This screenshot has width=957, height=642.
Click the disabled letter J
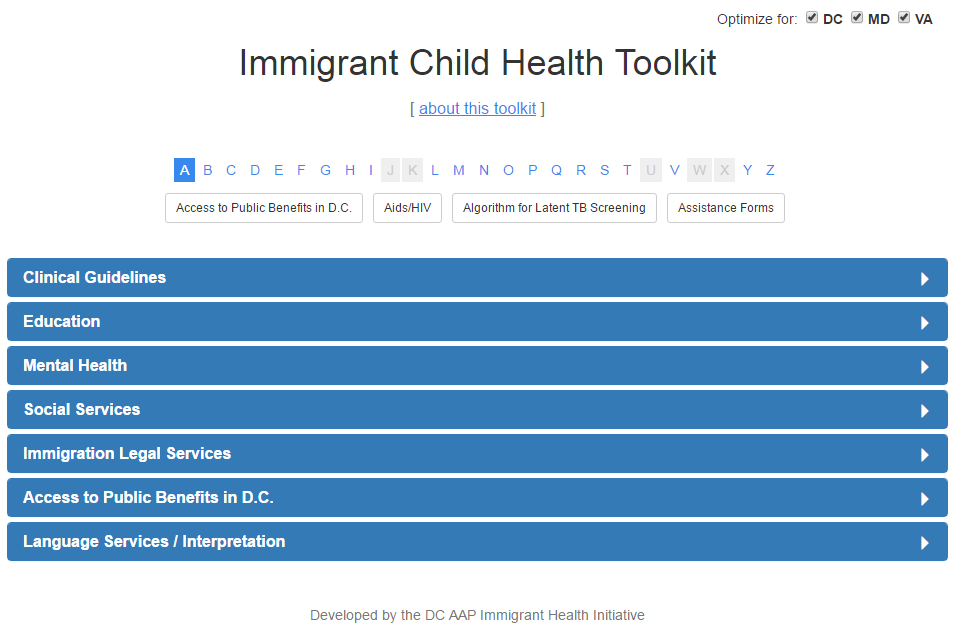[391, 170]
